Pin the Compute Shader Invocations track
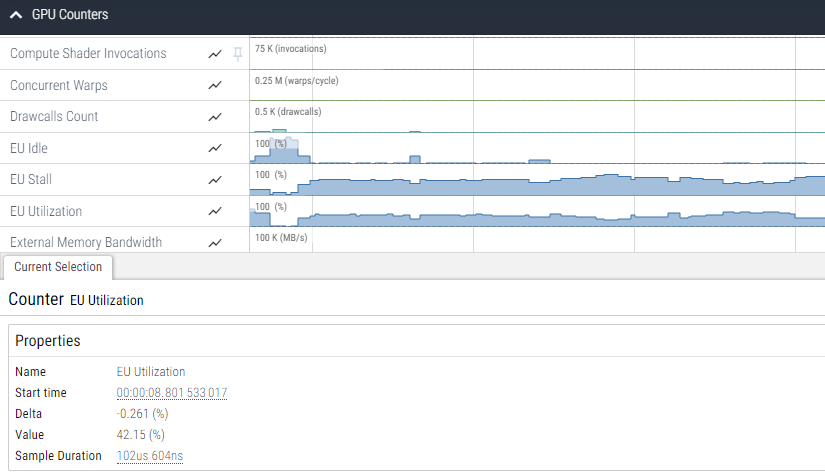Viewport: 825px width, 473px height. pyautogui.click(x=238, y=54)
